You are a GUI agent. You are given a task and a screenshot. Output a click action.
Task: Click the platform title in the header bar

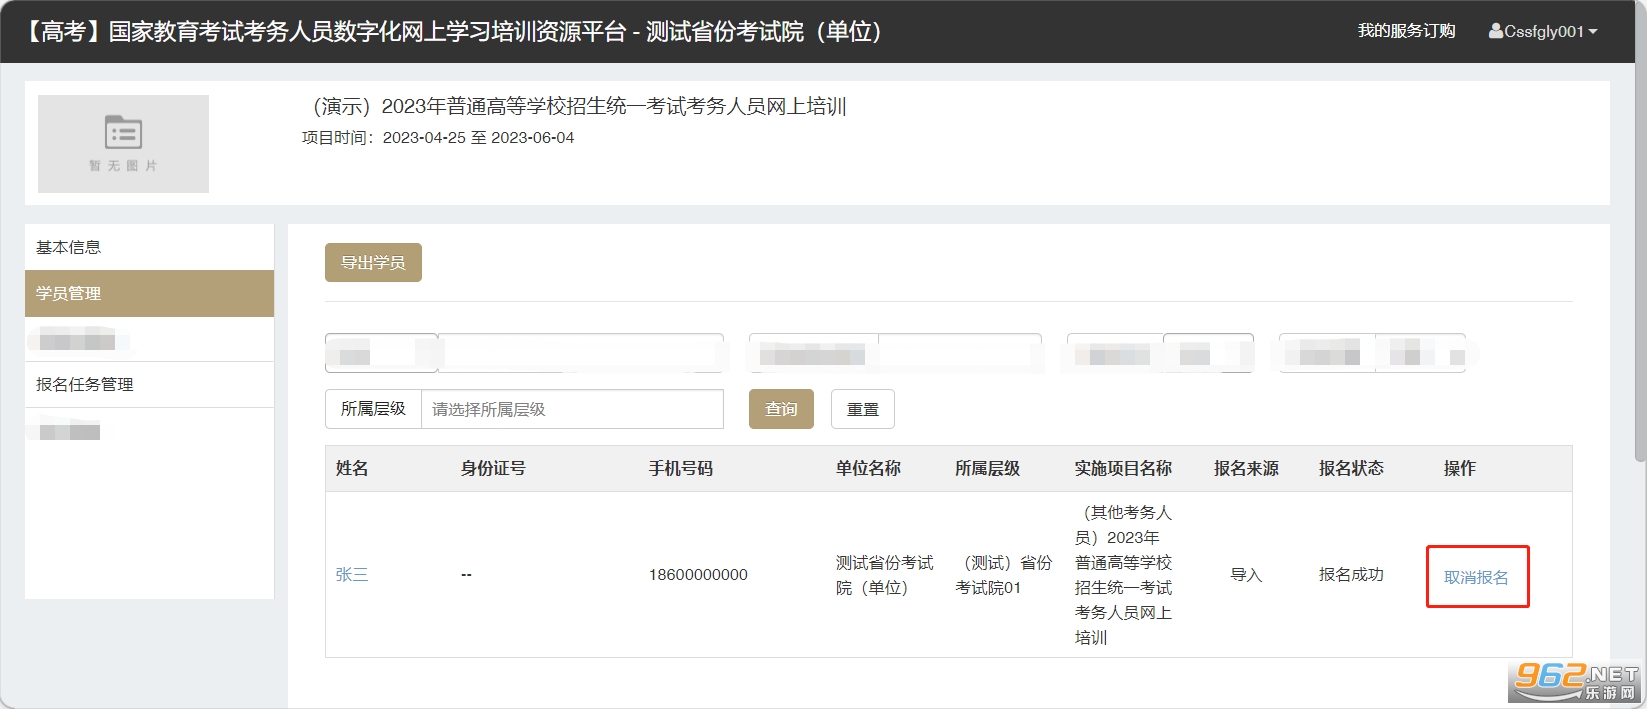click(x=451, y=32)
